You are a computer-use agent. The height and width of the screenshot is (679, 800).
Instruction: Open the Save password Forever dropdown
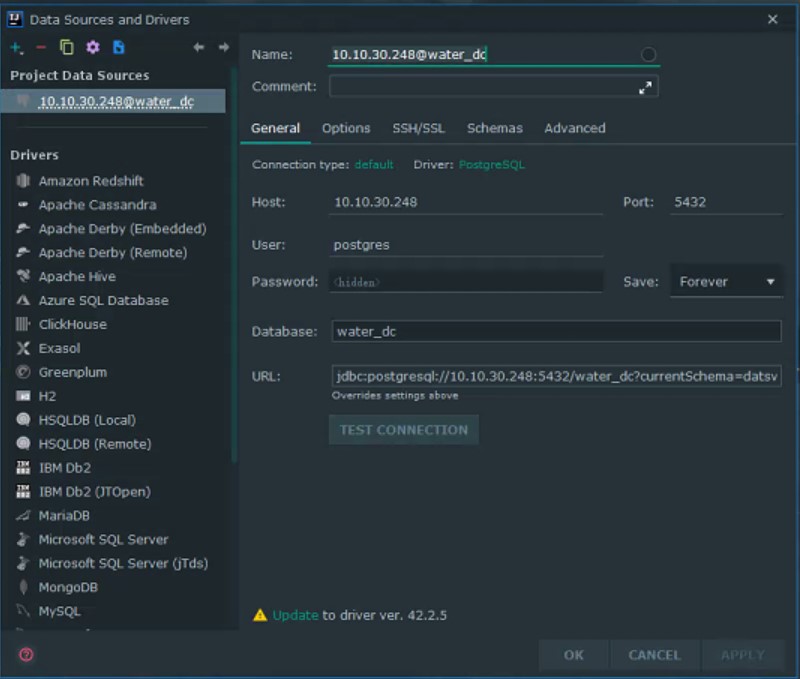tap(726, 282)
